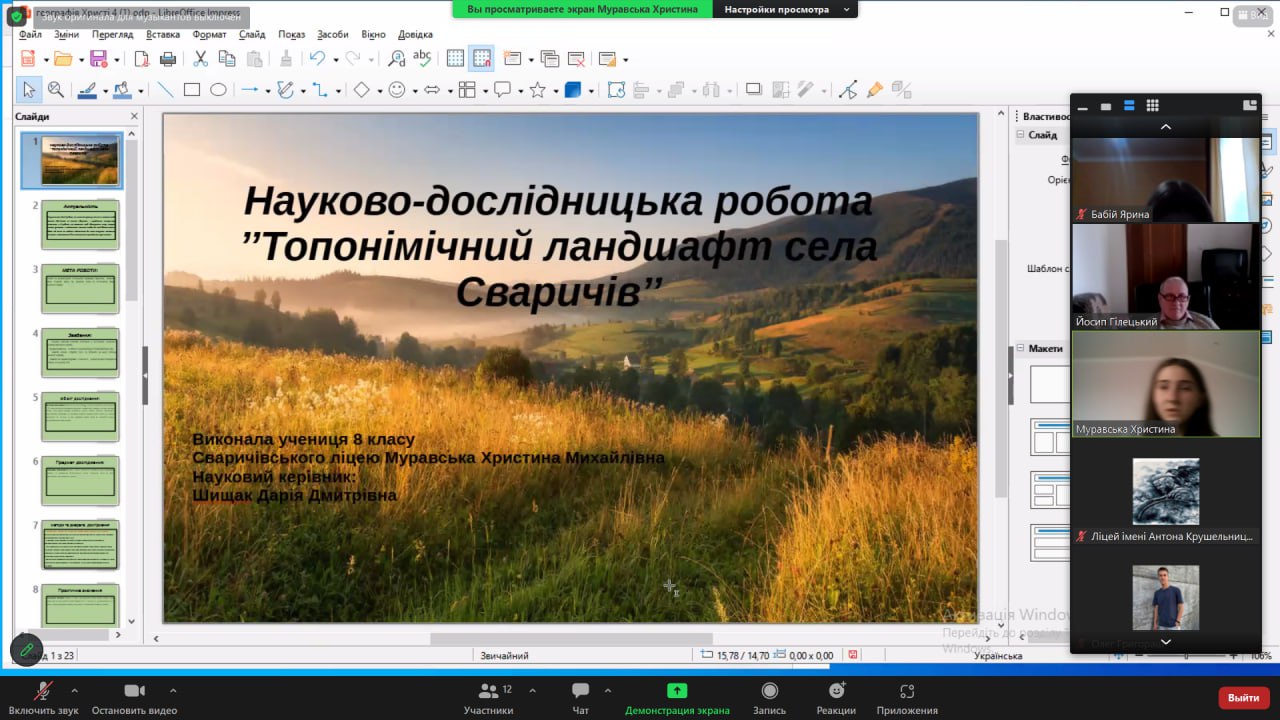Click the Звичайний status bar entry
Viewport: 1280px width, 720px height.
point(504,656)
